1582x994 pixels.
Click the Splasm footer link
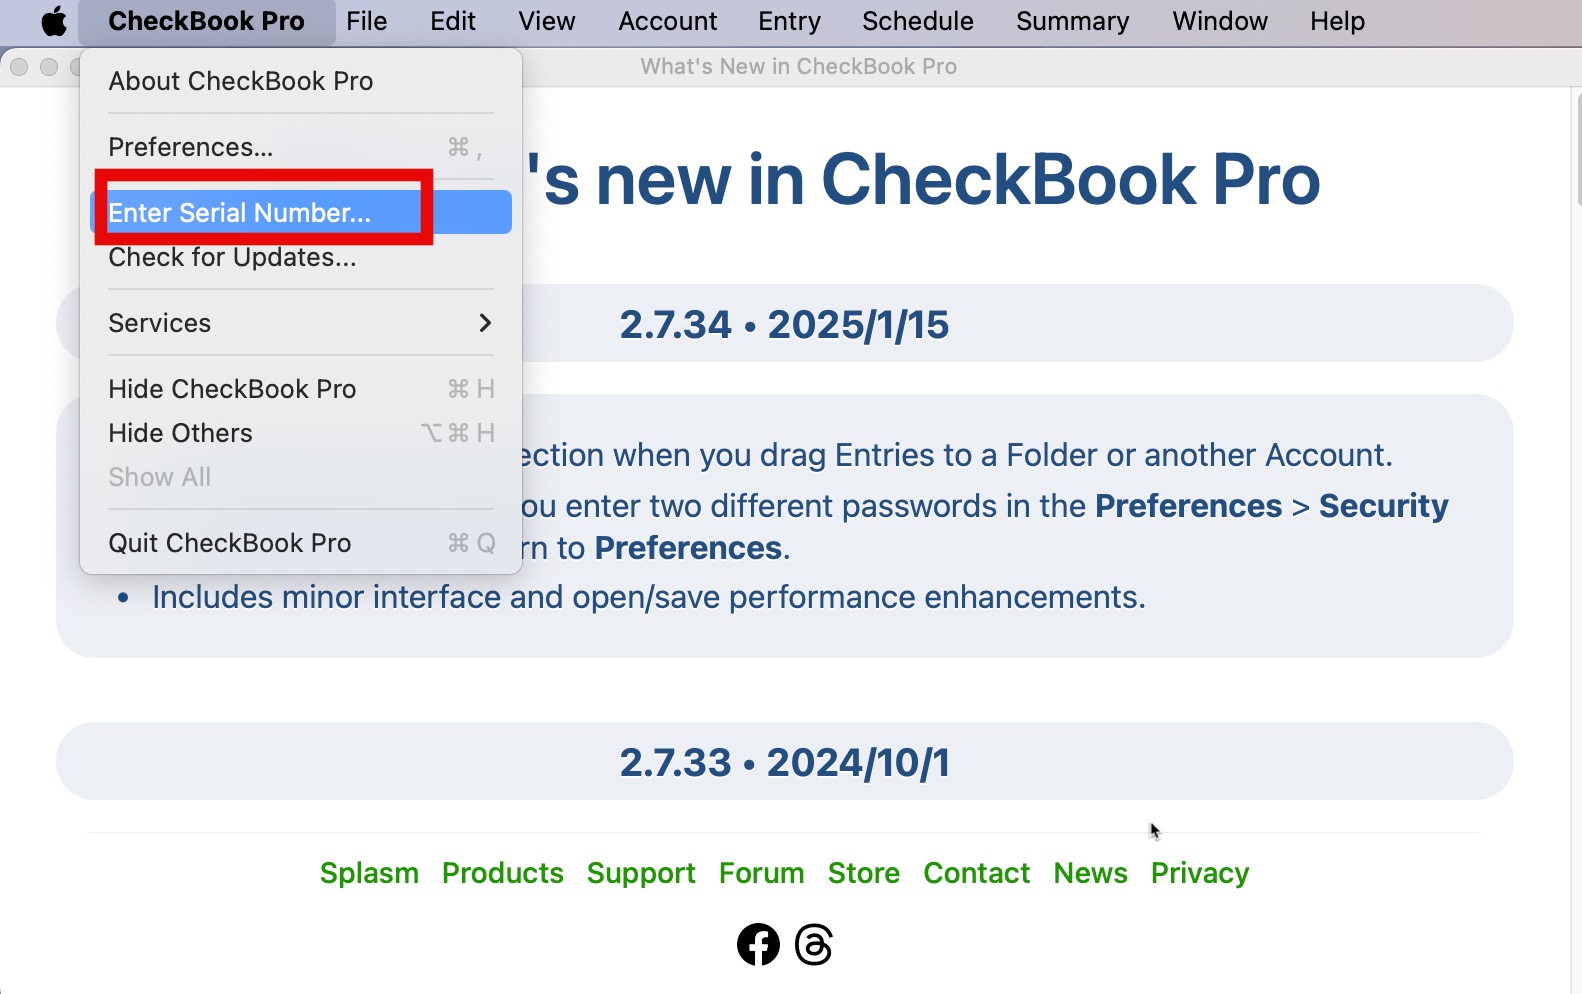(369, 873)
